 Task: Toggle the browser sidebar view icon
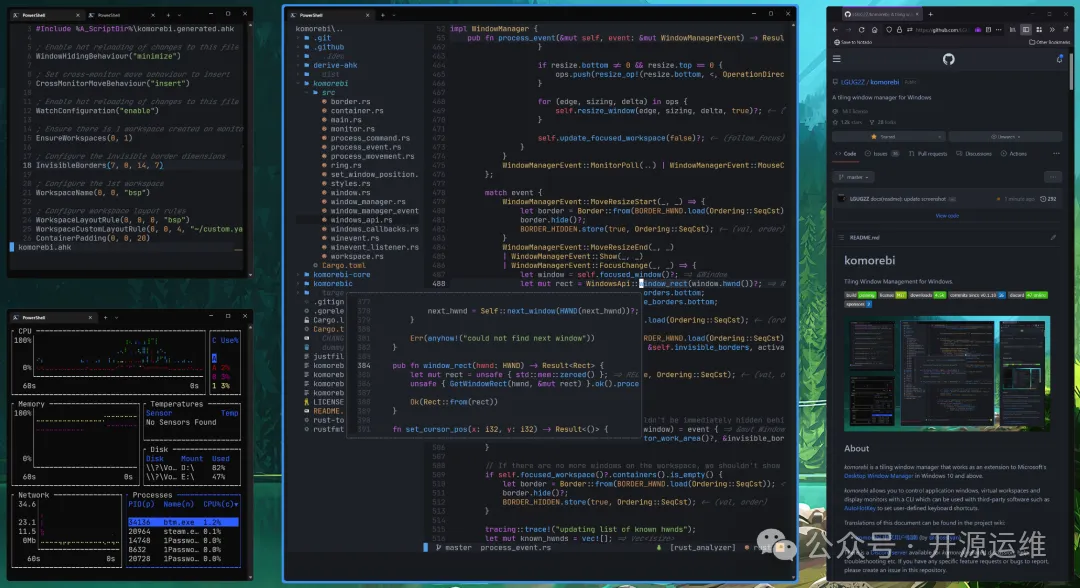point(1028,30)
